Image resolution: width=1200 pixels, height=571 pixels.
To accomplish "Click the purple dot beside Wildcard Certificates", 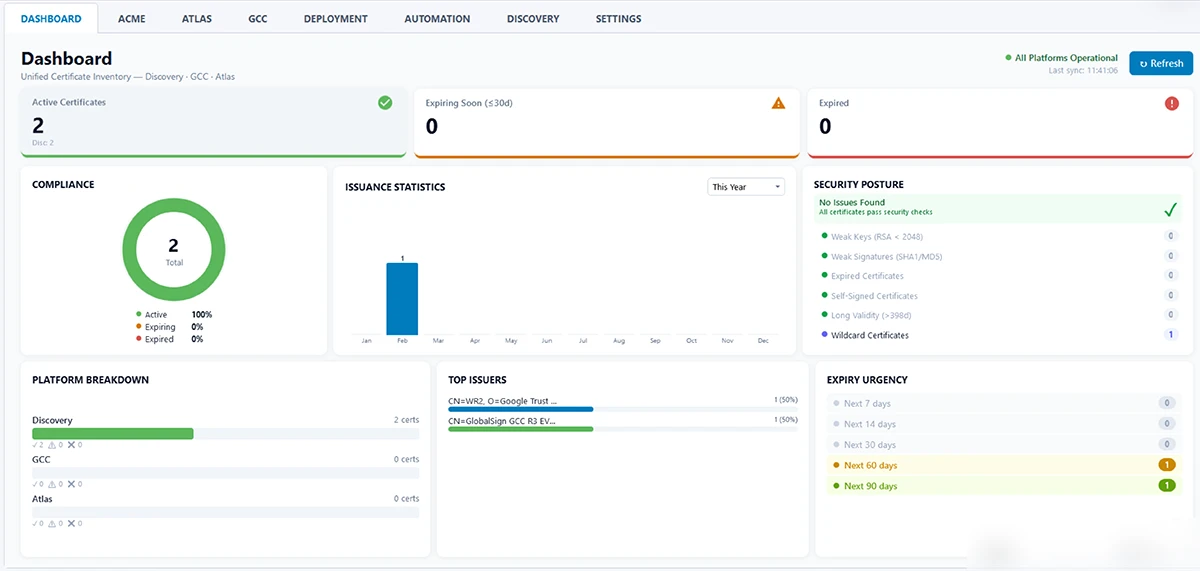I will [824, 335].
